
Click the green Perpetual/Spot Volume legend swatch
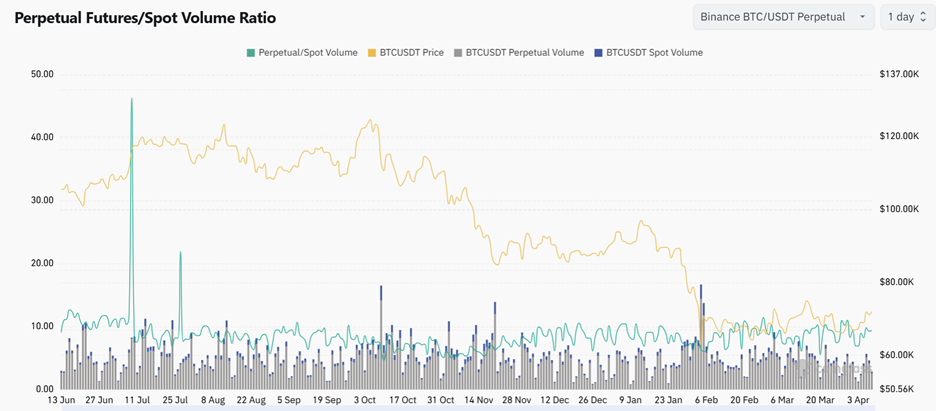pyautogui.click(x=250, y=52)
